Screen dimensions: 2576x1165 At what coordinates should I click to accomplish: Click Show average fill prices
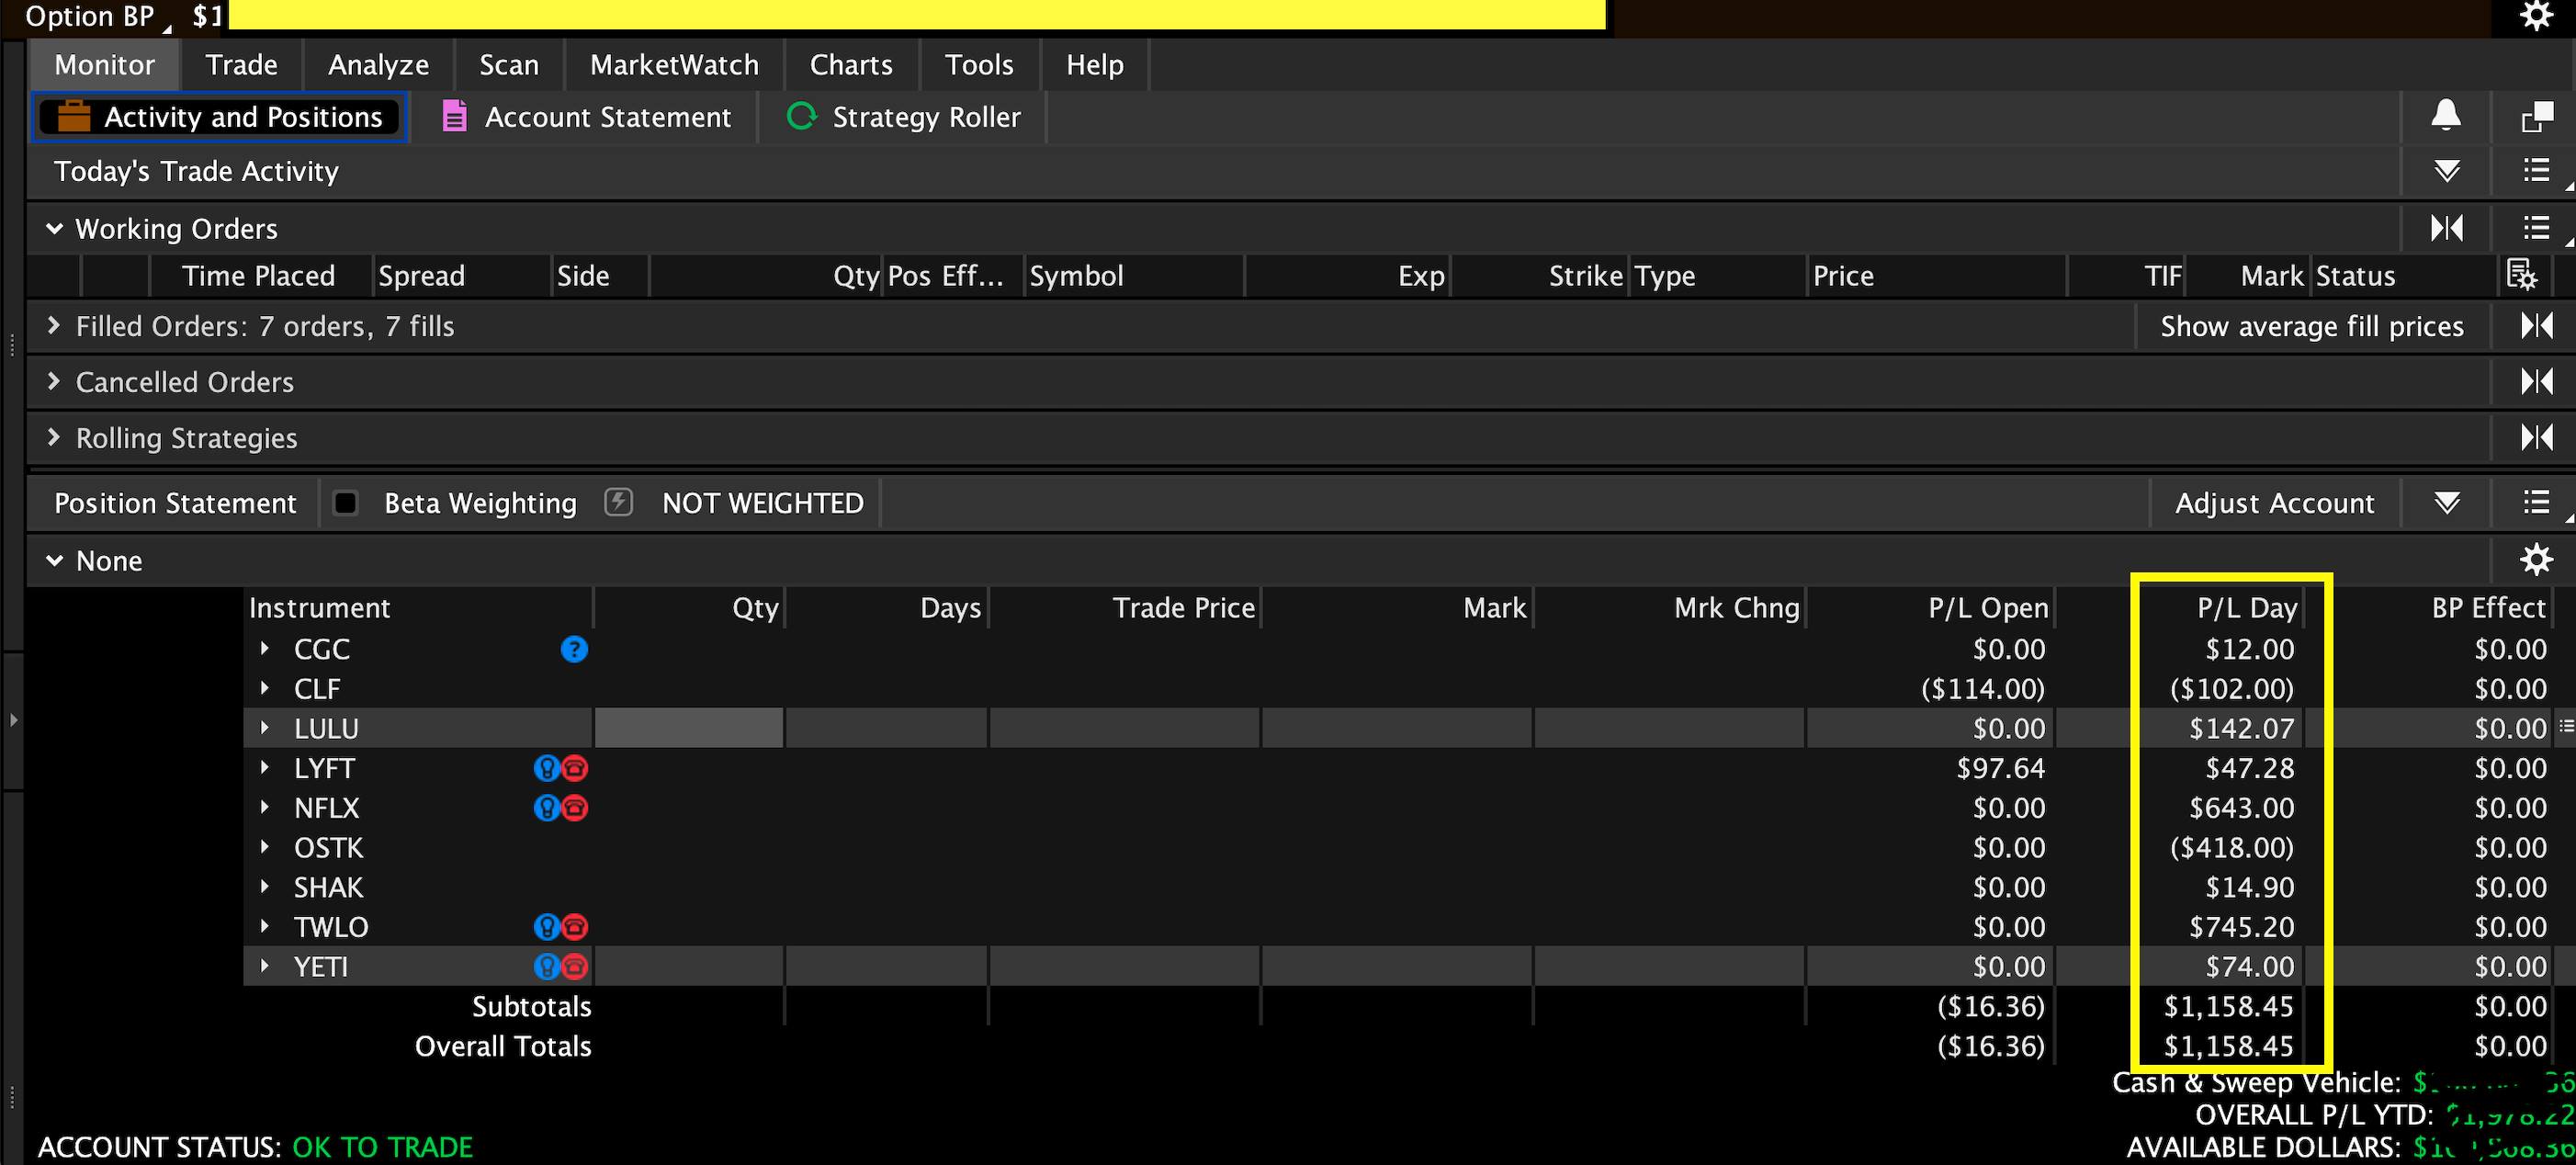point(2311,326)
